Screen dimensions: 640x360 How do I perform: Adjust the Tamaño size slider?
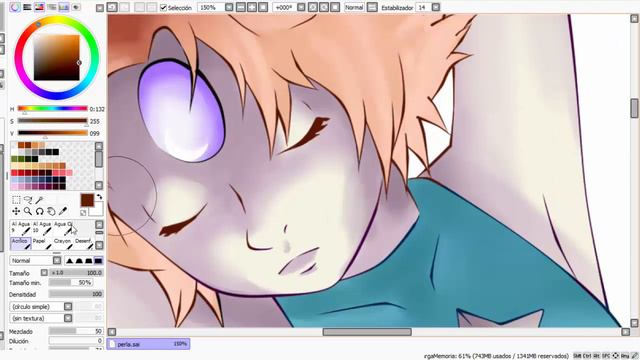click(x=76, y=272)
